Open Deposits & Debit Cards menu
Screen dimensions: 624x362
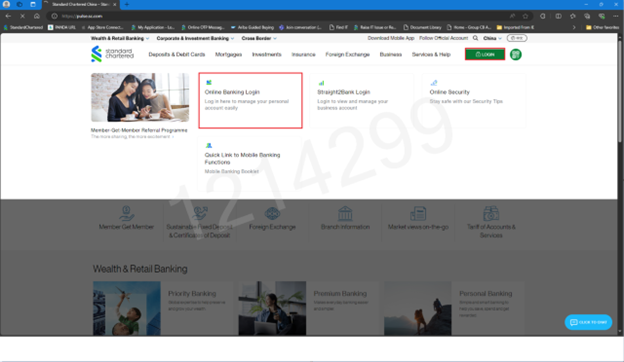pyautogui.click(x=177, y=54)
